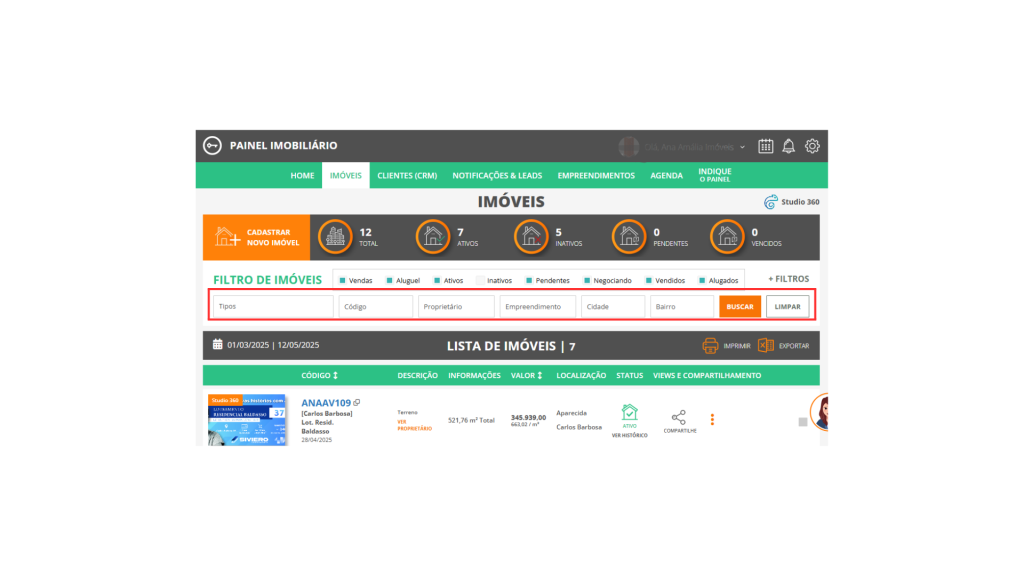Click the share icon for ANAAV109
Screen dimensions: 1024x576
[x=679, y=416]
